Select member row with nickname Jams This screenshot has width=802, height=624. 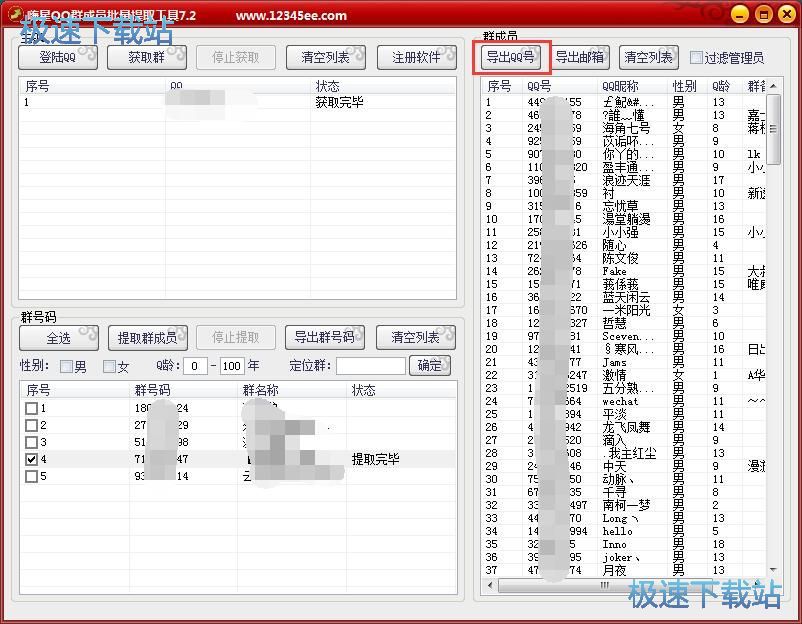pyautogui.click(x=624, y=362)
